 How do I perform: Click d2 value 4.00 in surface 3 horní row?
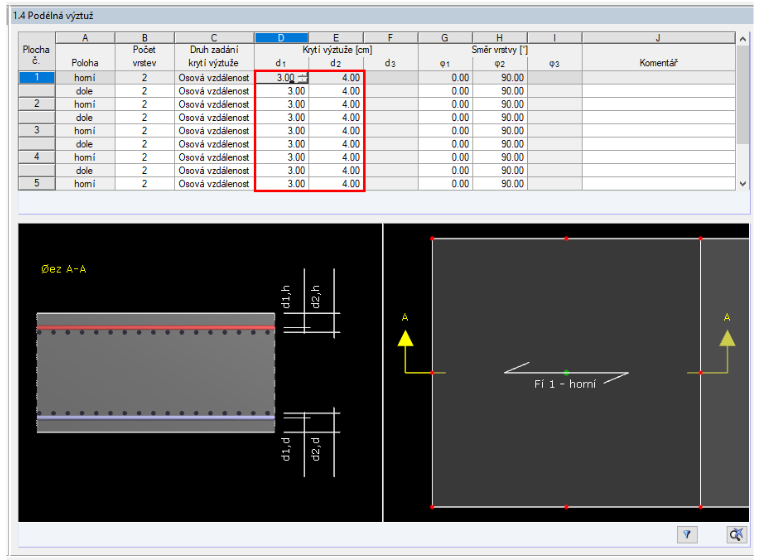tap(336, 130)
